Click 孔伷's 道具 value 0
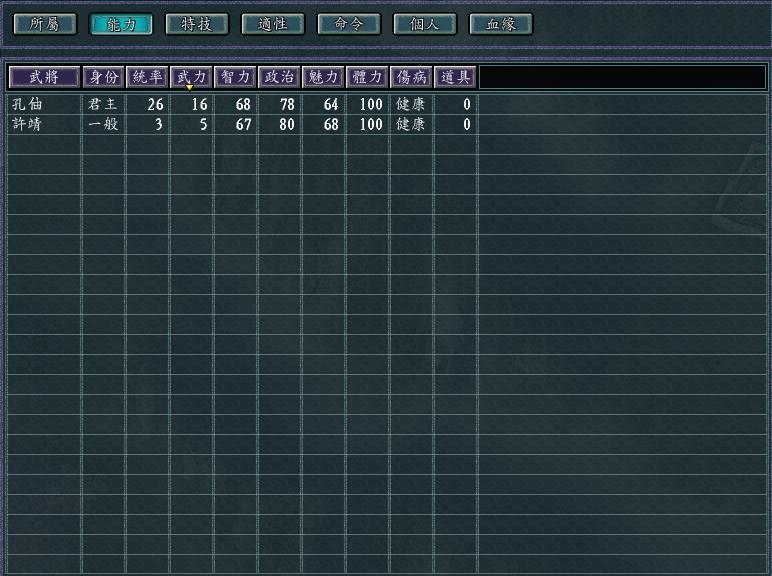The image size is (772, 576). click(467, 104)
